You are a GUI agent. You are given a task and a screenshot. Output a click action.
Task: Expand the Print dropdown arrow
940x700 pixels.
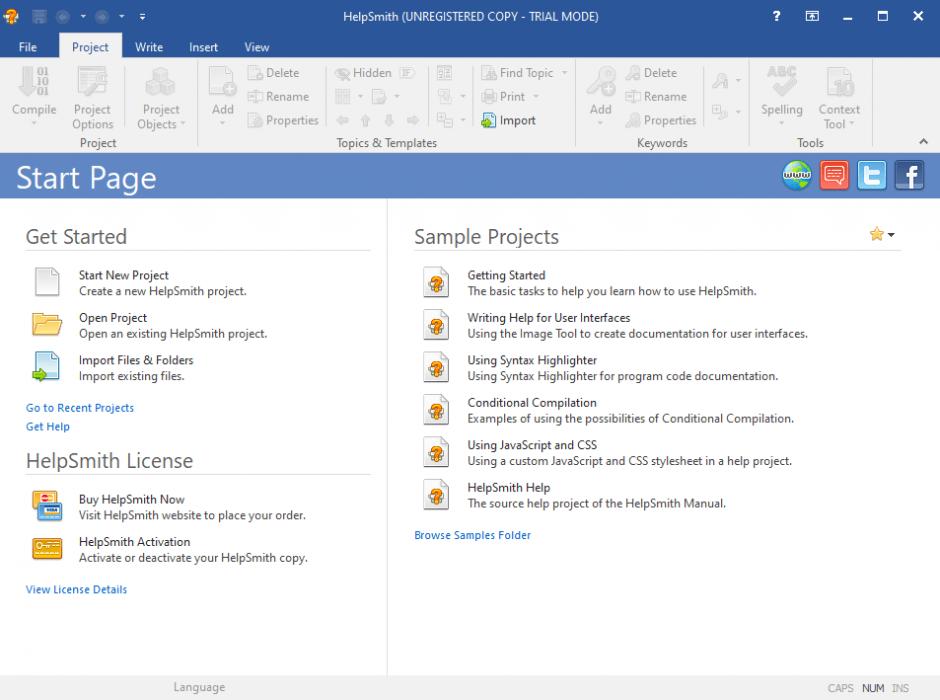[535, 96]
